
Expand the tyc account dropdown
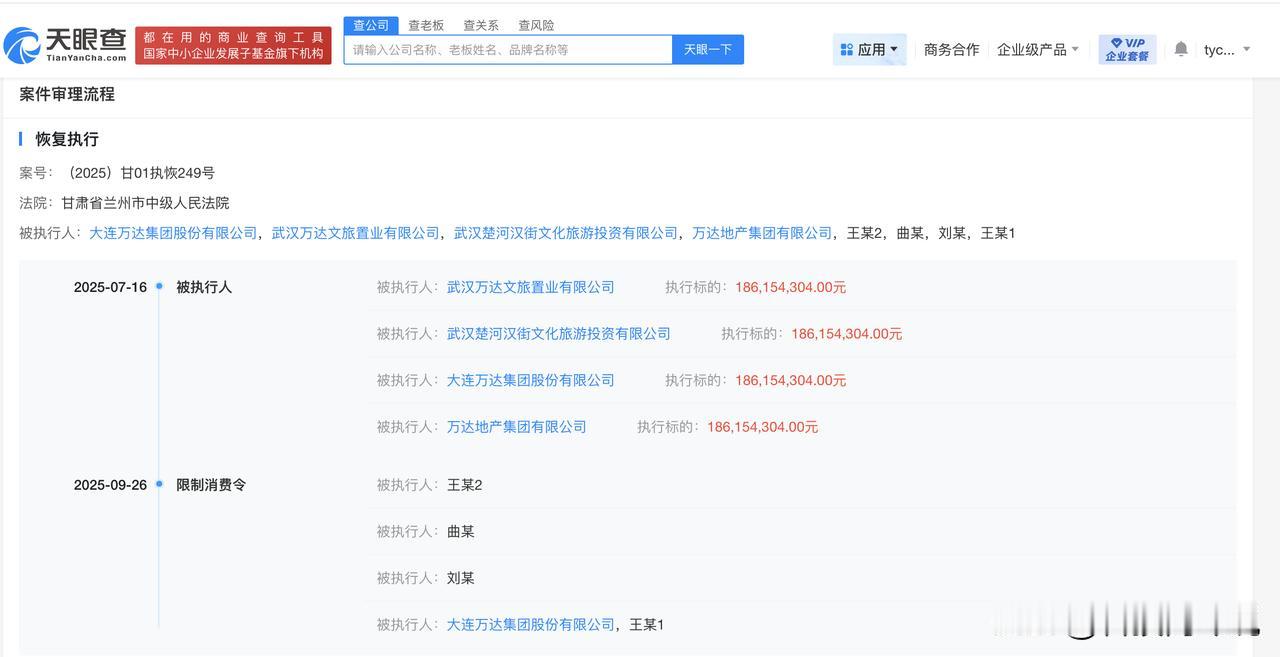point(1227,49)
